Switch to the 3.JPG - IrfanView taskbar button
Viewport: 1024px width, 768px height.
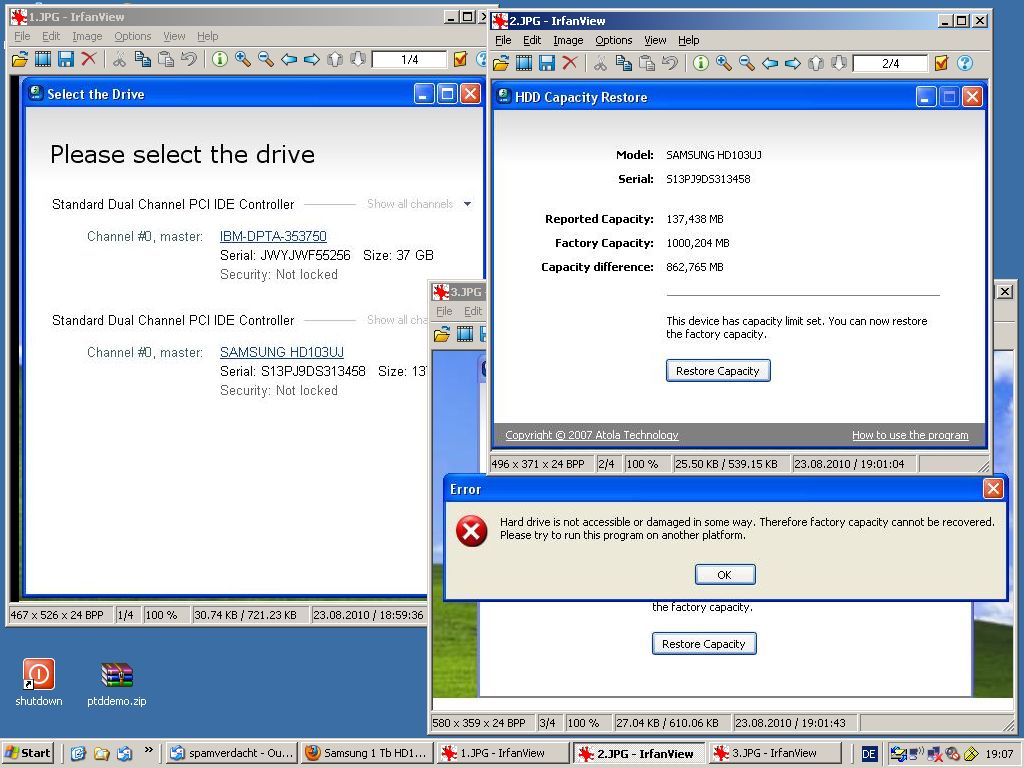click(774, 753)
